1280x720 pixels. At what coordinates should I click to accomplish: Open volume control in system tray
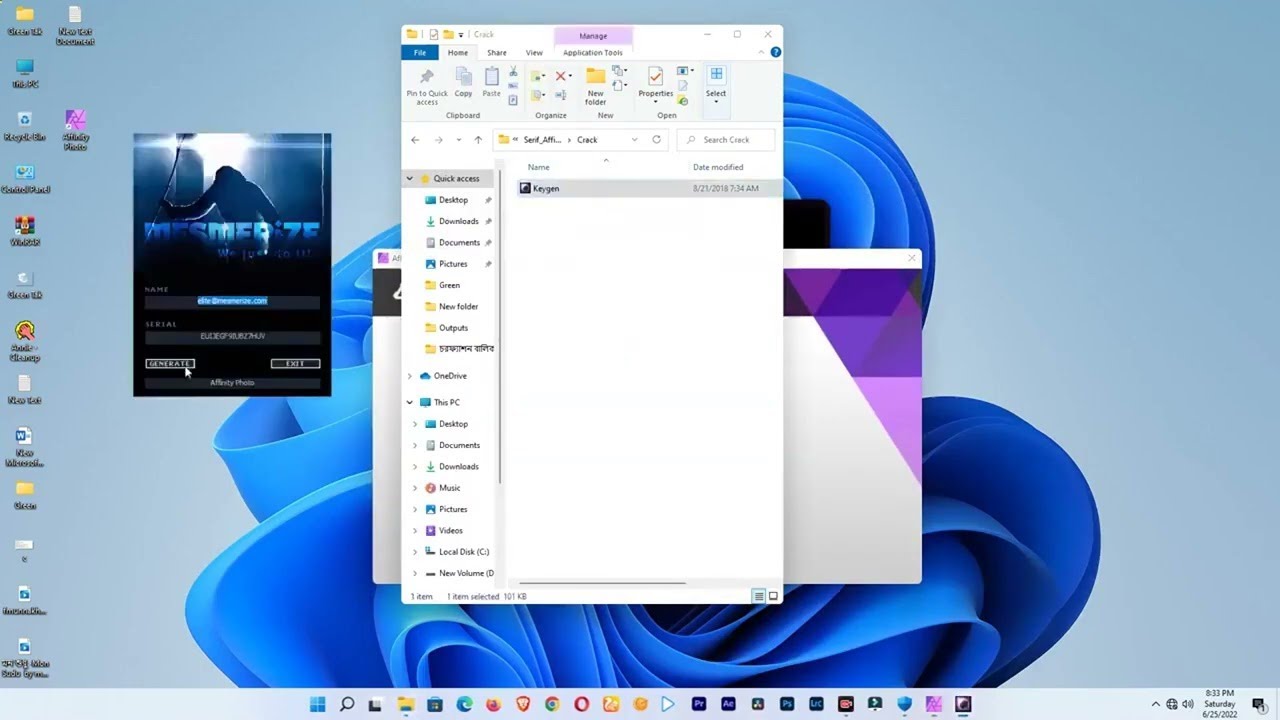point(1187,704)
